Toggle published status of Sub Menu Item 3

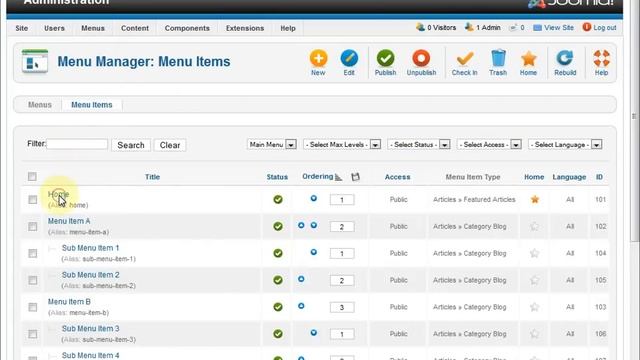[x=278, y=334]
